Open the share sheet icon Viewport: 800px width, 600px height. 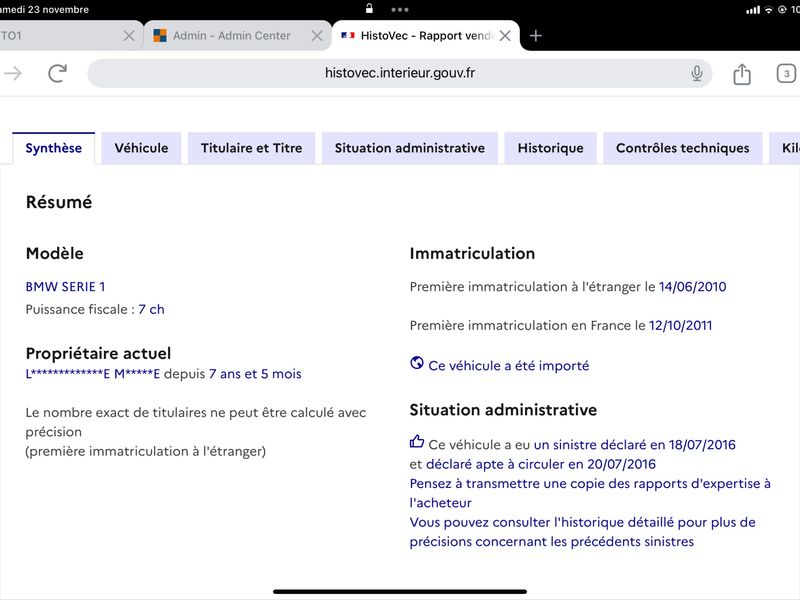point(742,74)
